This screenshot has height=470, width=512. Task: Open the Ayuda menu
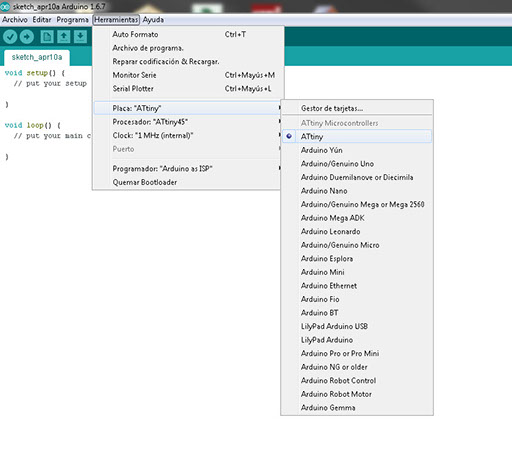click(153, 20)
